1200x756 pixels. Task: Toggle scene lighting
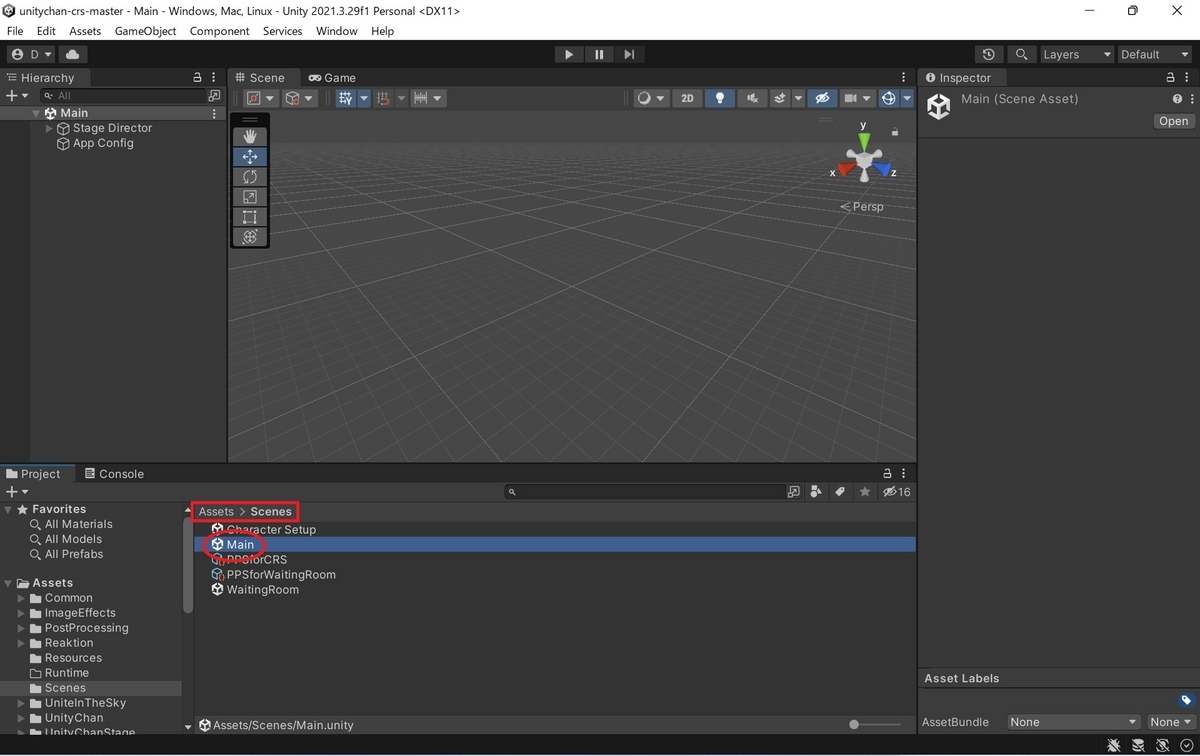(719, 98)
